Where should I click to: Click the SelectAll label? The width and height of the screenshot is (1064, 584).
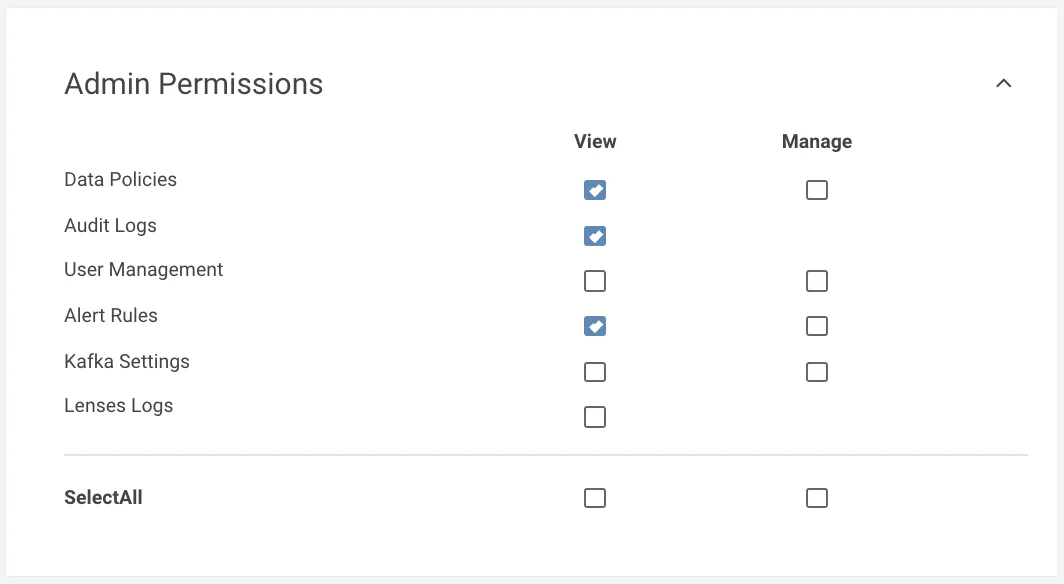[x=103, y=497]
